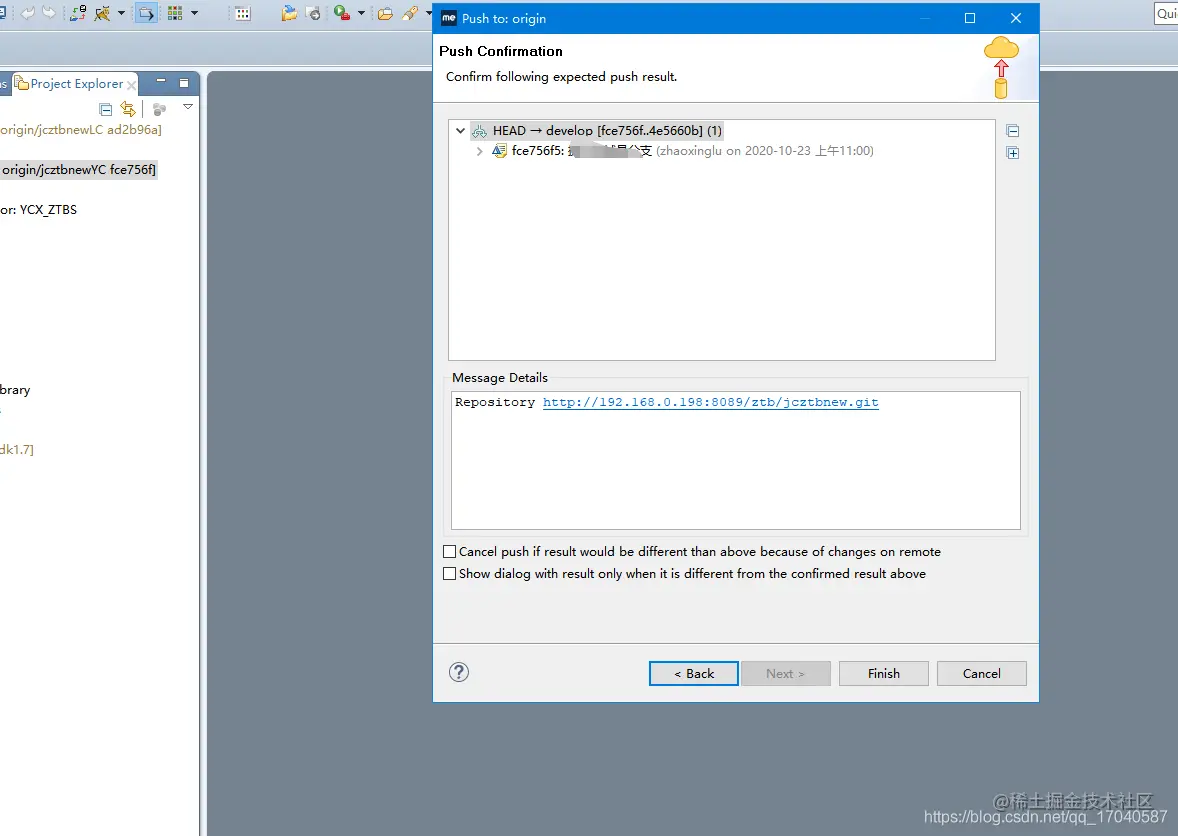This screenshot has width=1178, height=836.
Task: Click Expand All in the push dialog
Action: click(1013, 153)
